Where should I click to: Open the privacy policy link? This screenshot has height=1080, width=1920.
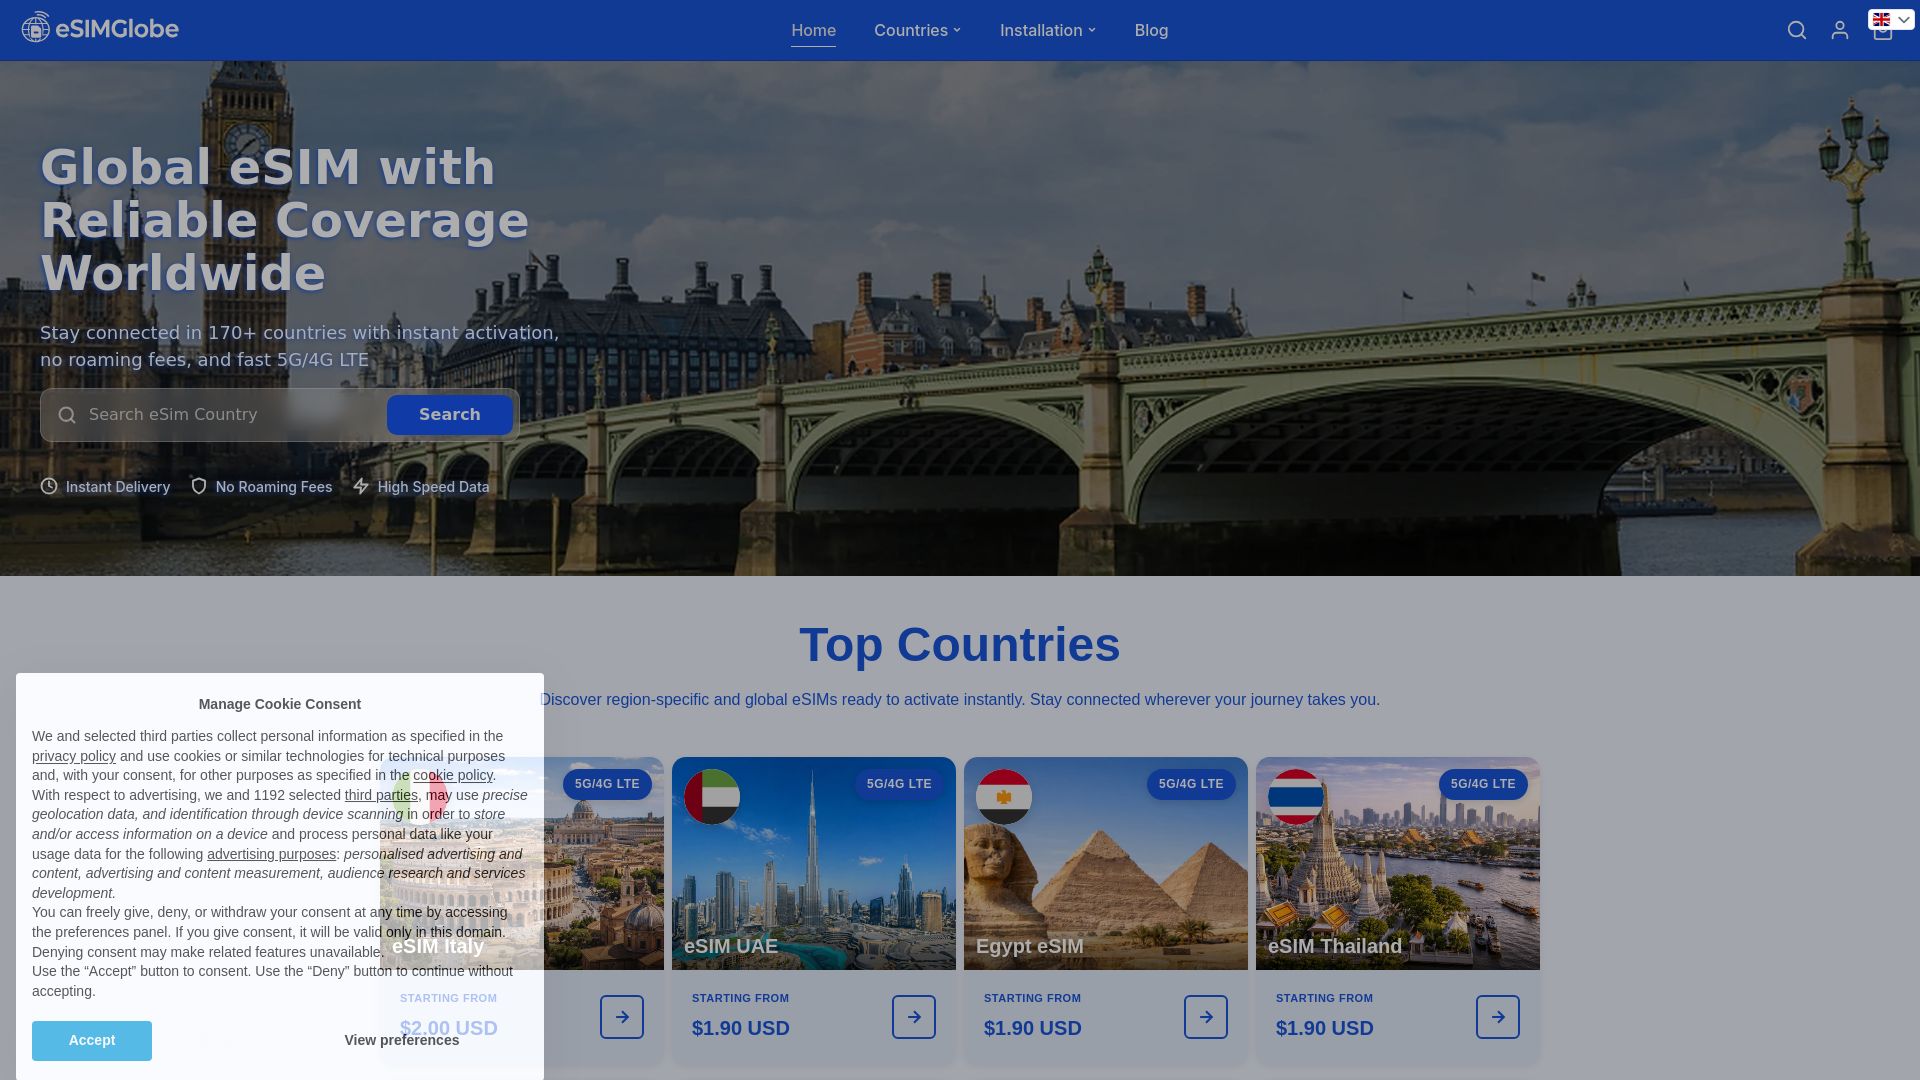coord(74,757)
